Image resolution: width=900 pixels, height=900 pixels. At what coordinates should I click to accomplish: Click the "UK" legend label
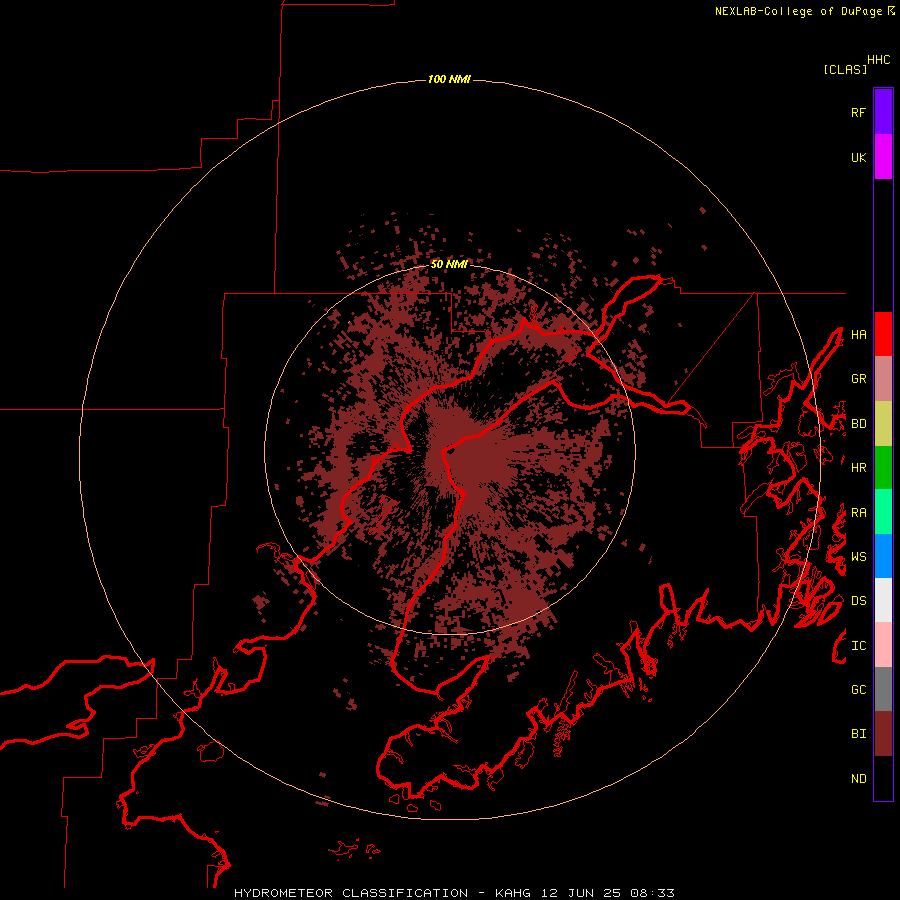(858, 157)
